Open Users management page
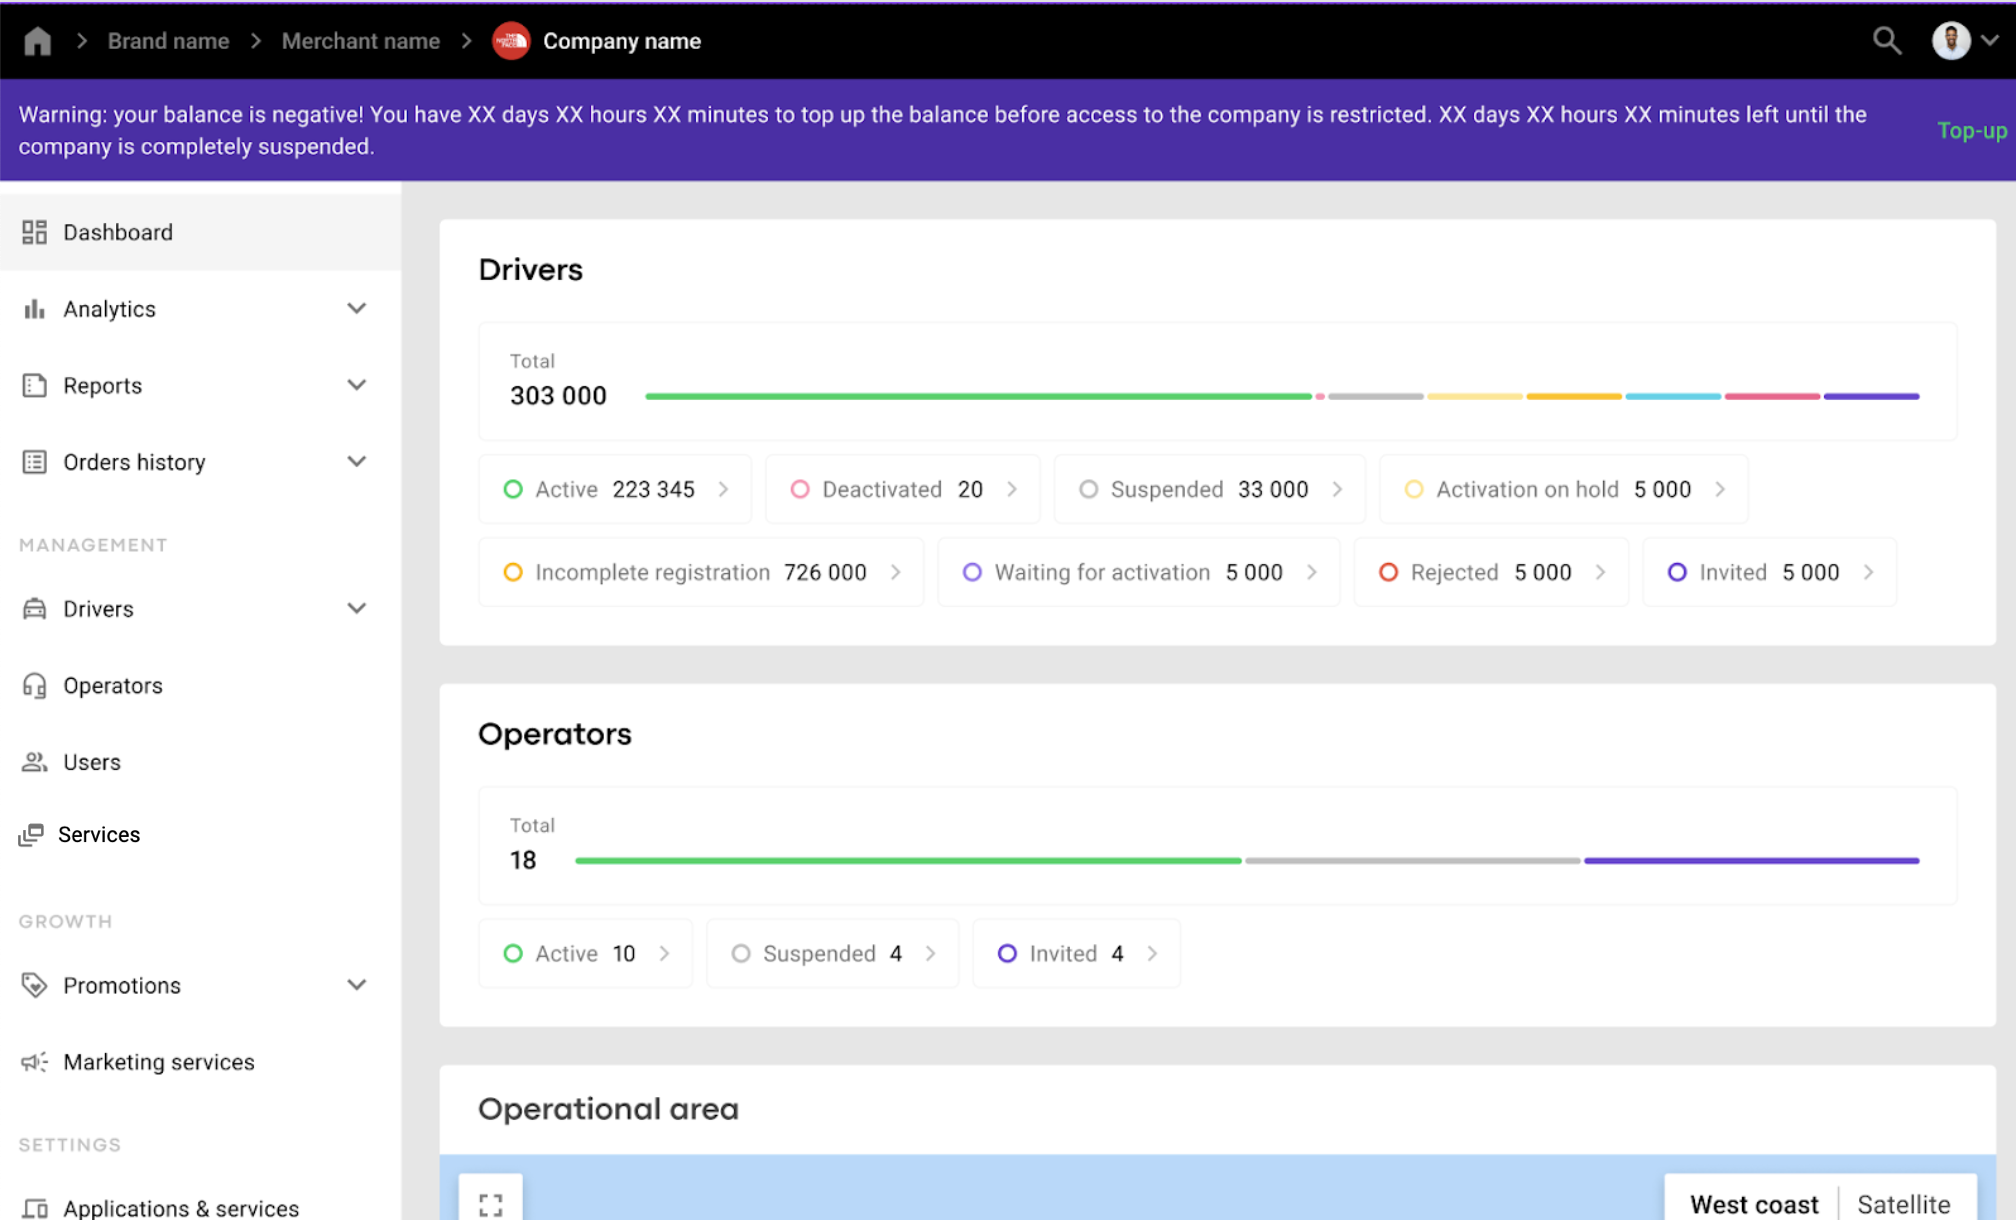The width and height of the screenshot is (2016, 1220). coord(91,762)
